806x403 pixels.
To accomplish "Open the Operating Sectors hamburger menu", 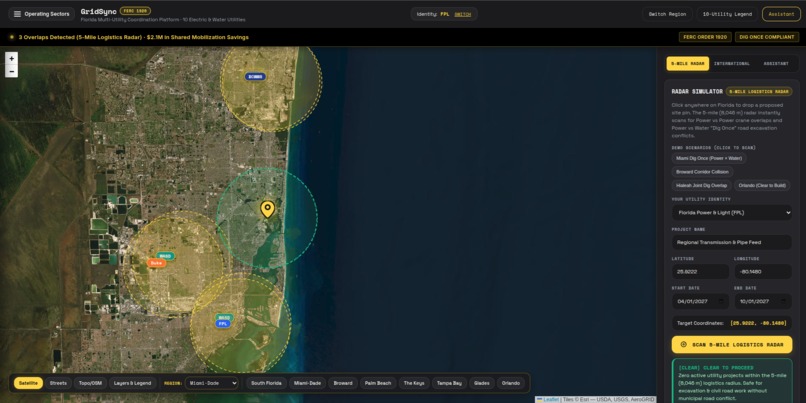I will coord(42,14).
